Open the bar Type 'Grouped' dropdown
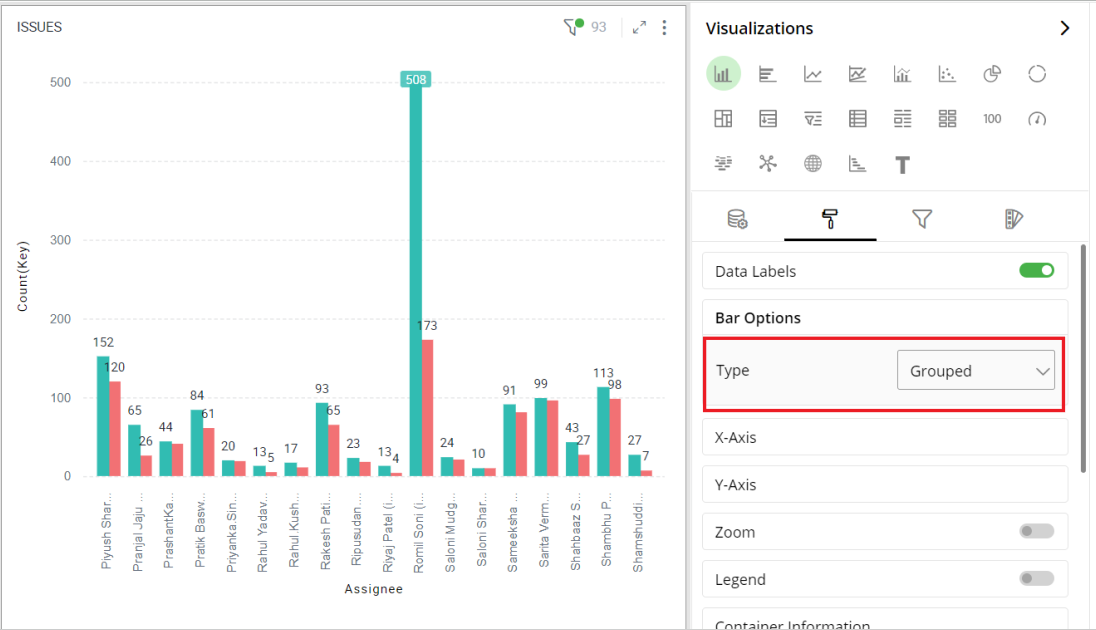Viewport: 1096px width, 630px height. (976, 370)
